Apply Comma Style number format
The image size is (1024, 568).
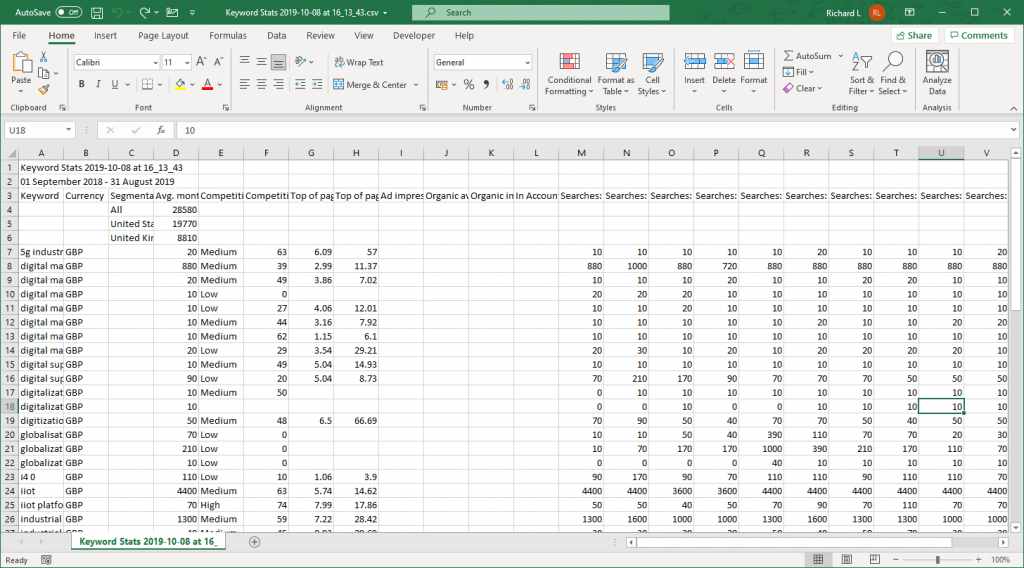486,84
